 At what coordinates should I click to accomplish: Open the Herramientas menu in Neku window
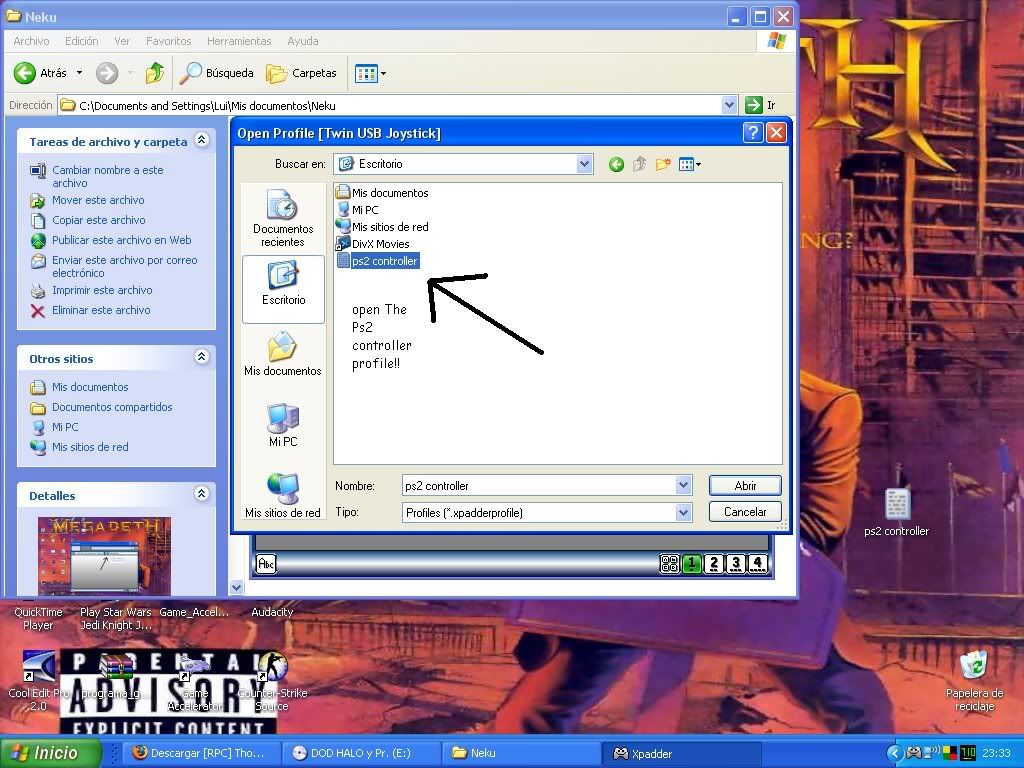click(239, 41)
